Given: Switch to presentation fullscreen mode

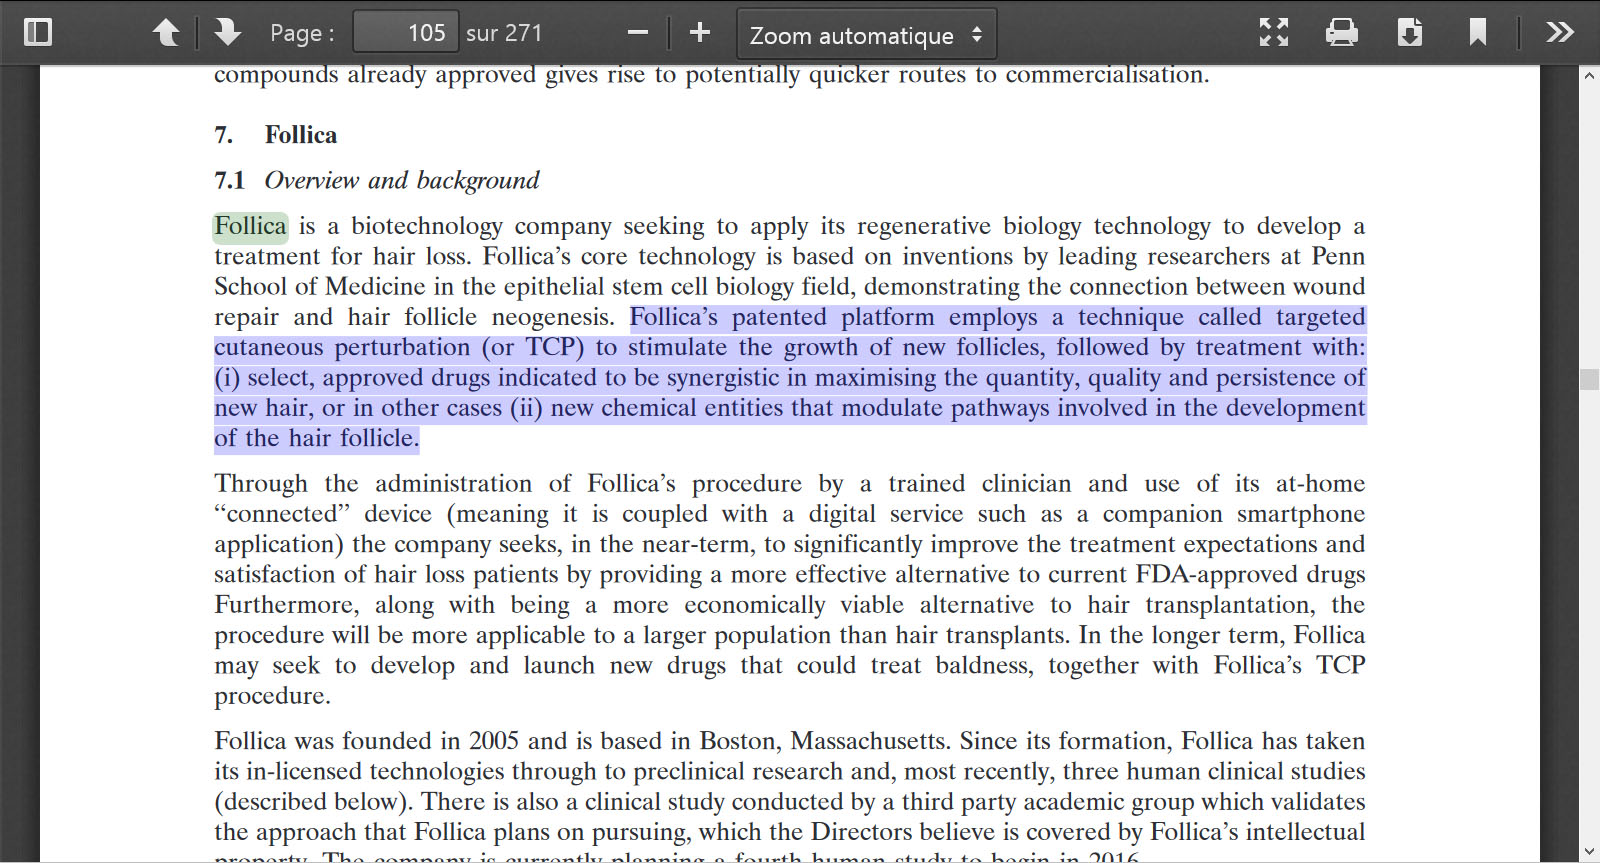Looking at the screenshot, I should [1273, 32].
